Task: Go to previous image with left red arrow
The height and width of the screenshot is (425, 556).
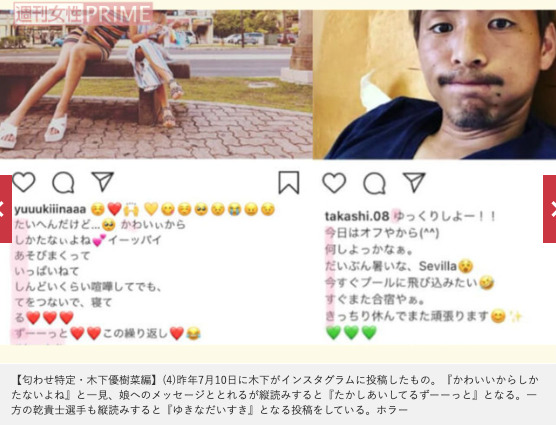Action: (6, 209)
